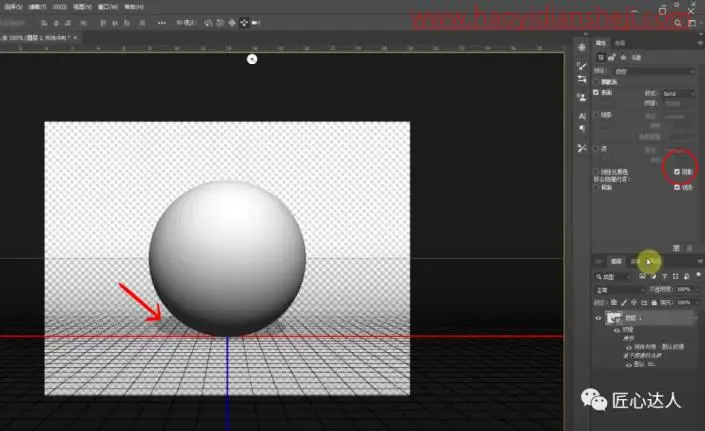Open the Tool Presets crossed-tools panel icon
Image resolution: width=705 pixels, height=431 pixels.
[582, 148]
